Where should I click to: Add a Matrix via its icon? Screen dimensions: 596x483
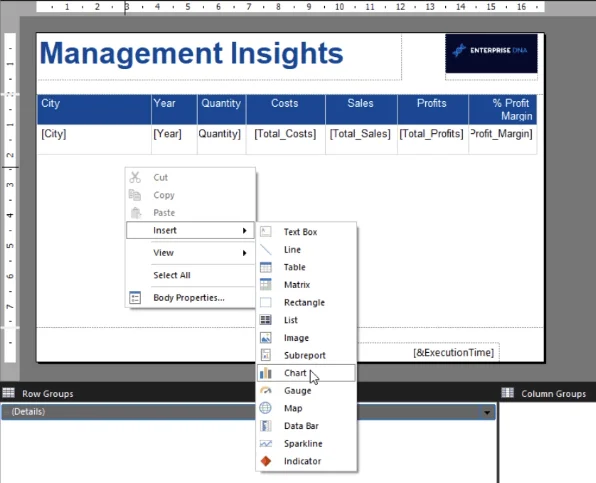coord(266,285)
